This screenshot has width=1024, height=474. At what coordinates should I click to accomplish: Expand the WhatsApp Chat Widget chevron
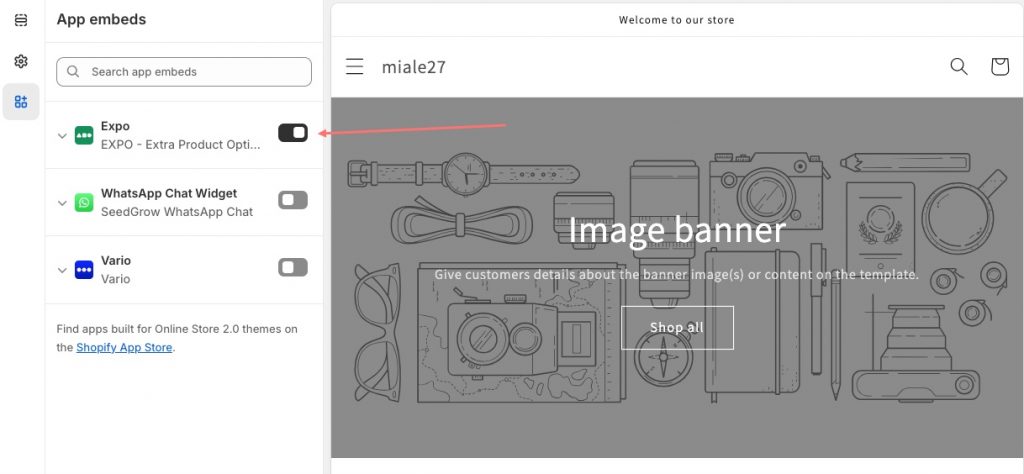click(62, 203)
